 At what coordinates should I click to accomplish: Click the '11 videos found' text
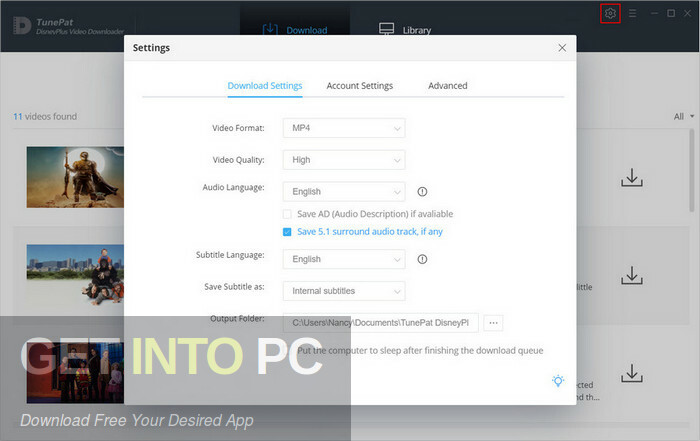[45, 116]
